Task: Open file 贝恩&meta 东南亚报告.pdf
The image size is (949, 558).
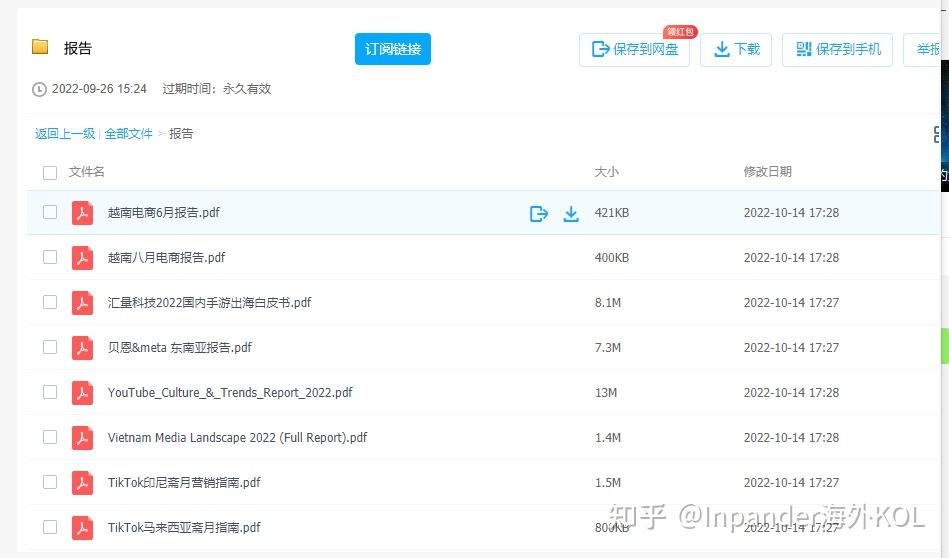Action: pyautogui.click(x=180, y=347)
